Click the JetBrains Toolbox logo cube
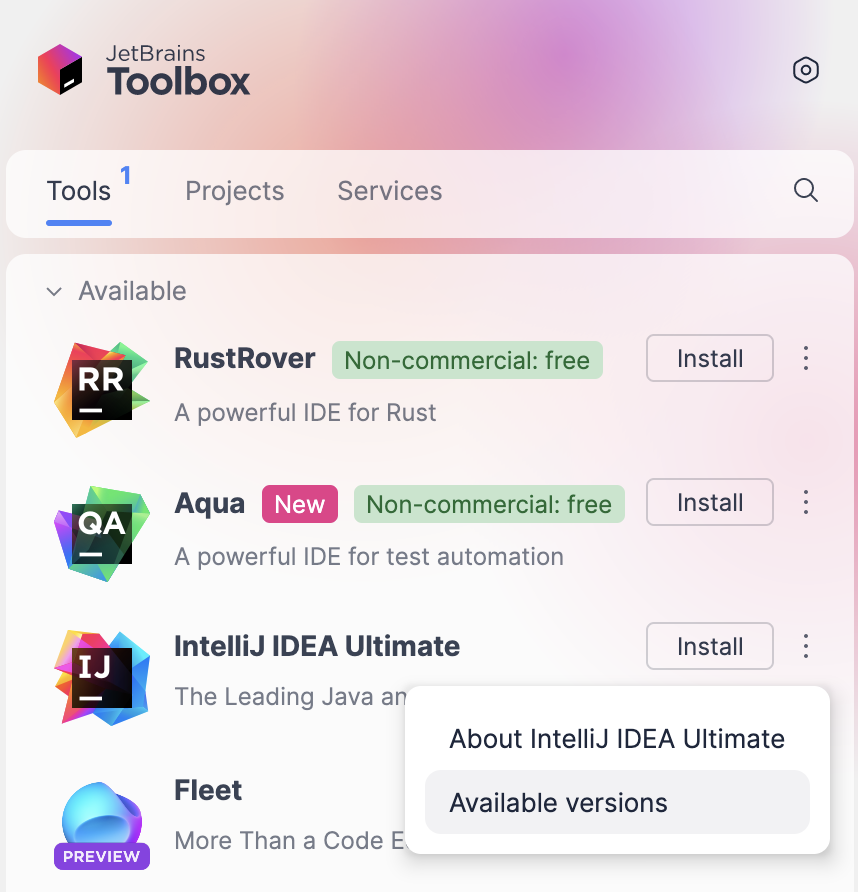 60,69
